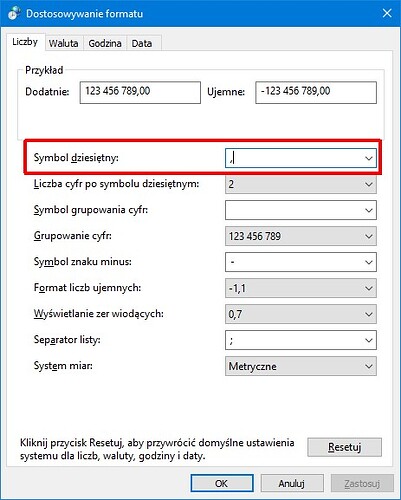This screenshot has height=500, width=401.
Task: Click the Ujemne example field -123 456 789,00
Action: [316, 92]
